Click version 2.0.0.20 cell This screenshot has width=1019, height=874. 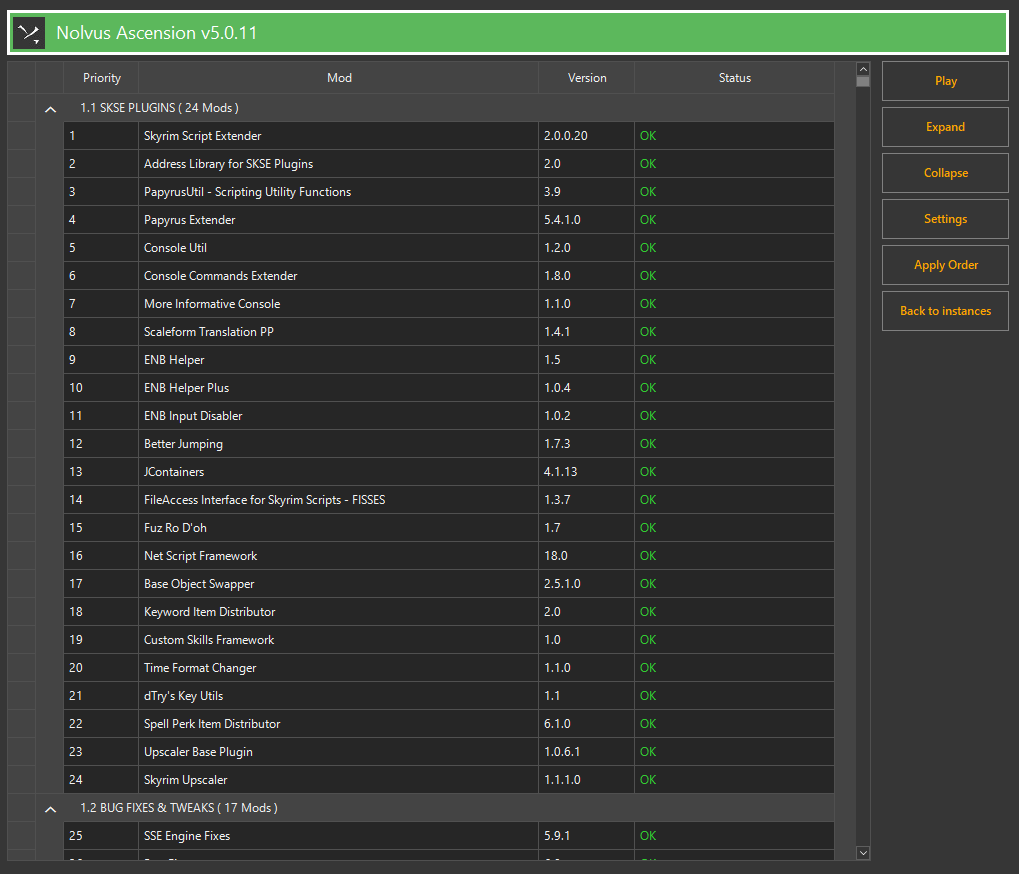pyautogui.click(x=586, y=136)
